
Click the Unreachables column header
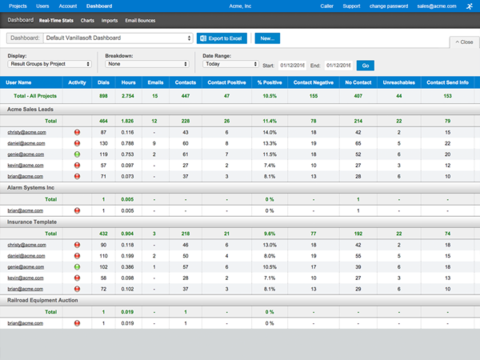click(x=399, y=82)
